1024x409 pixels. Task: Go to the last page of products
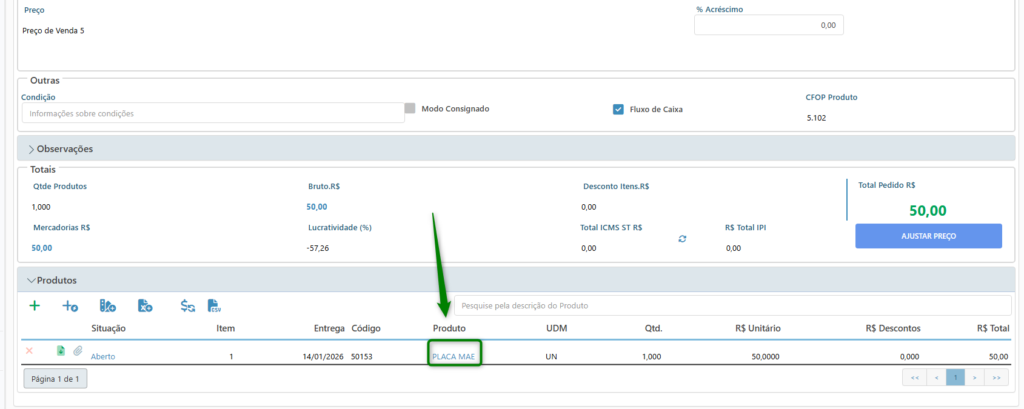[996, 378]
